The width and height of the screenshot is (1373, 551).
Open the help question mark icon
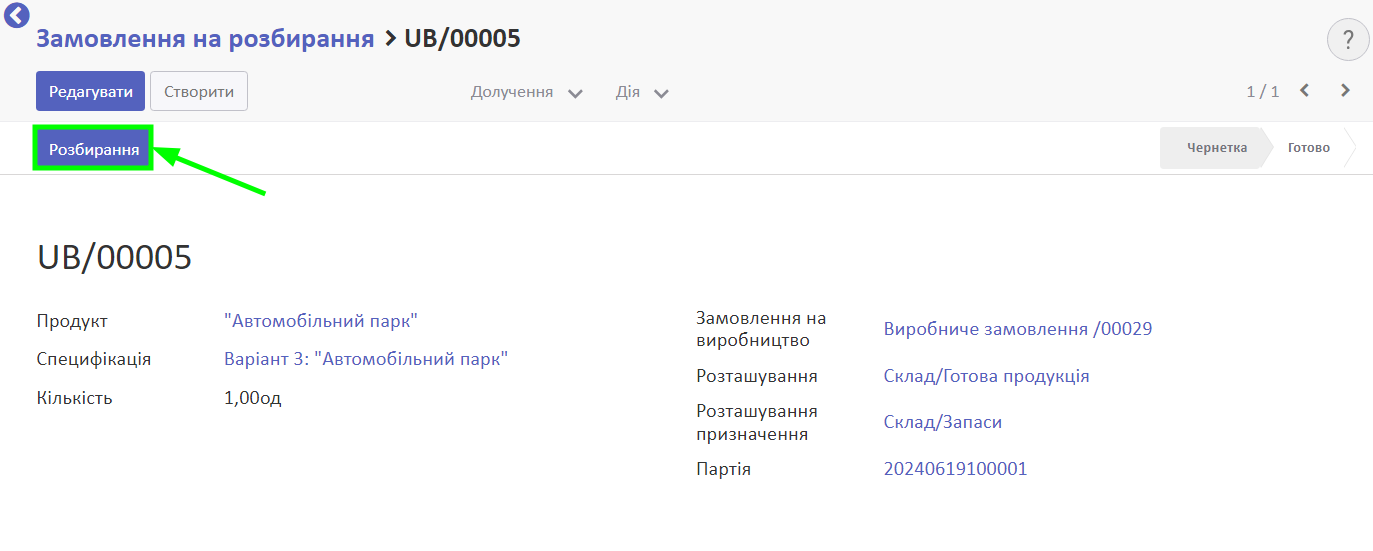click(1348, 40)
